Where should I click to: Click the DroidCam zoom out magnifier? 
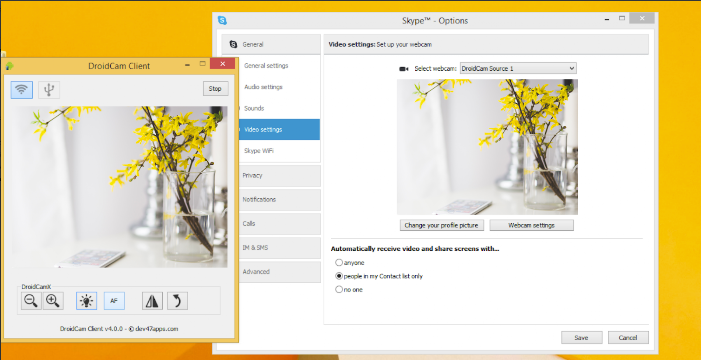click(31, 301)
